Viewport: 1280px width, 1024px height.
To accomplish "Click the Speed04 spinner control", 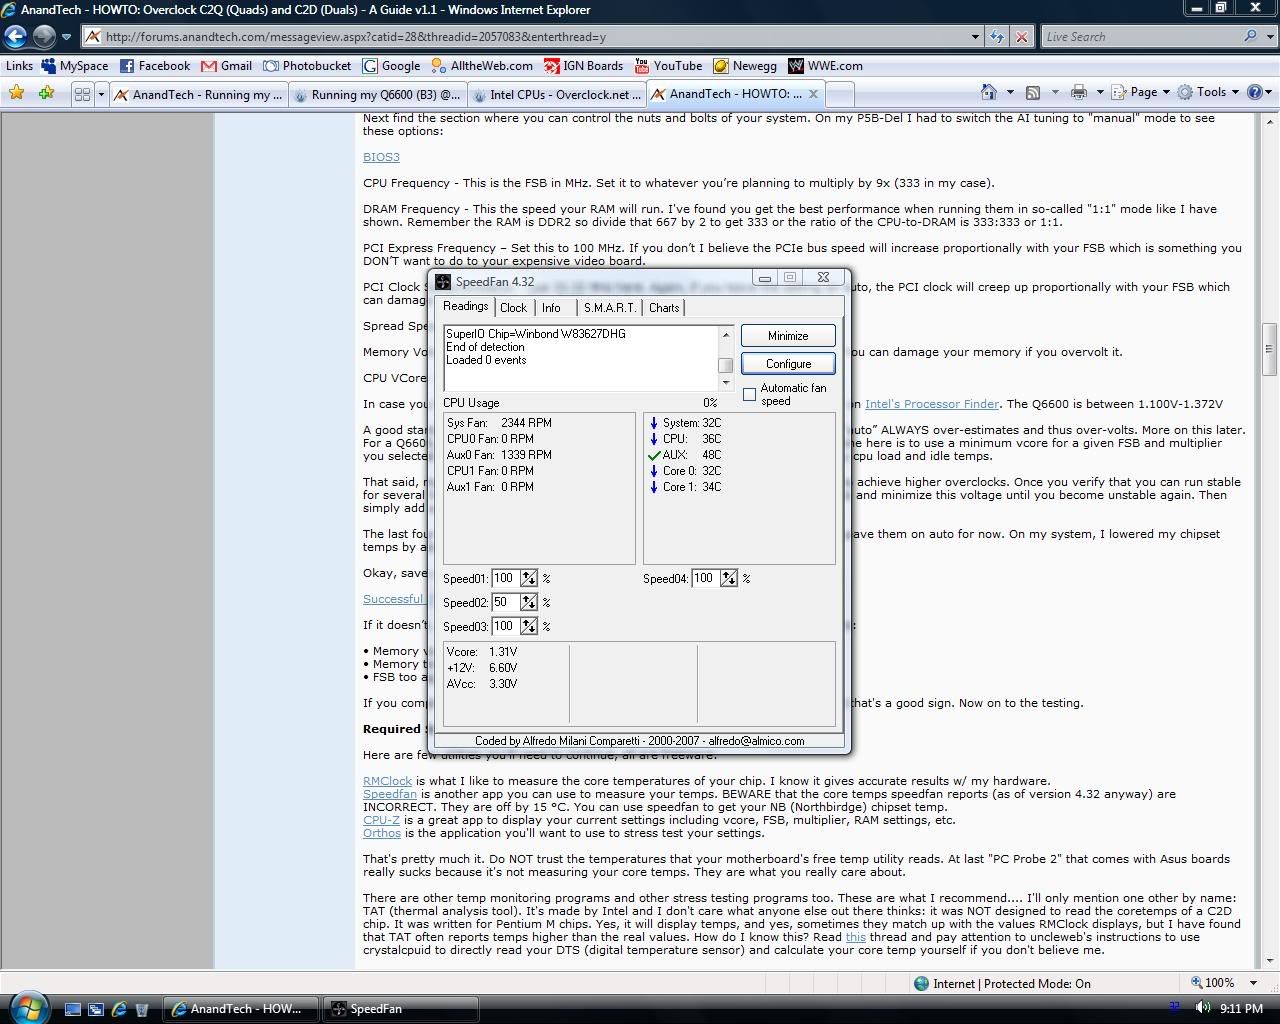I will [x=728, y=578].
